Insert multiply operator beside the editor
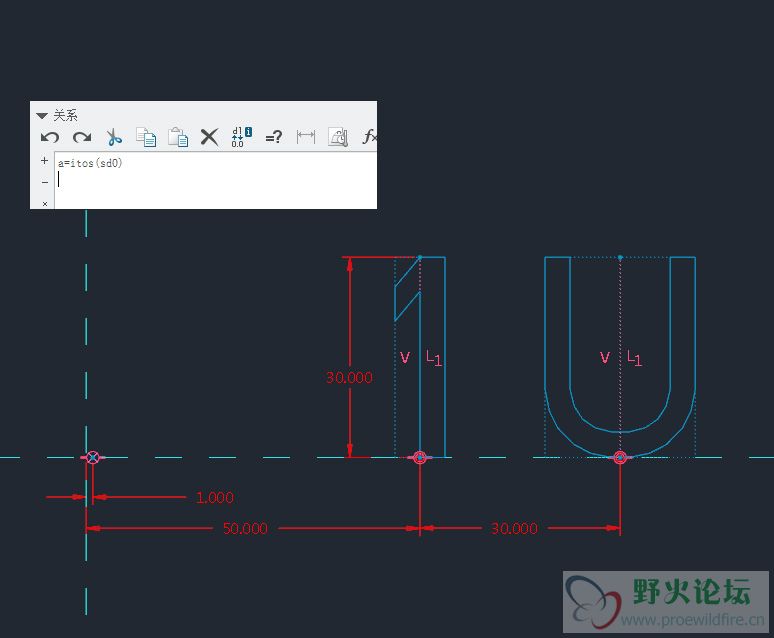 (x=45, y=203)
